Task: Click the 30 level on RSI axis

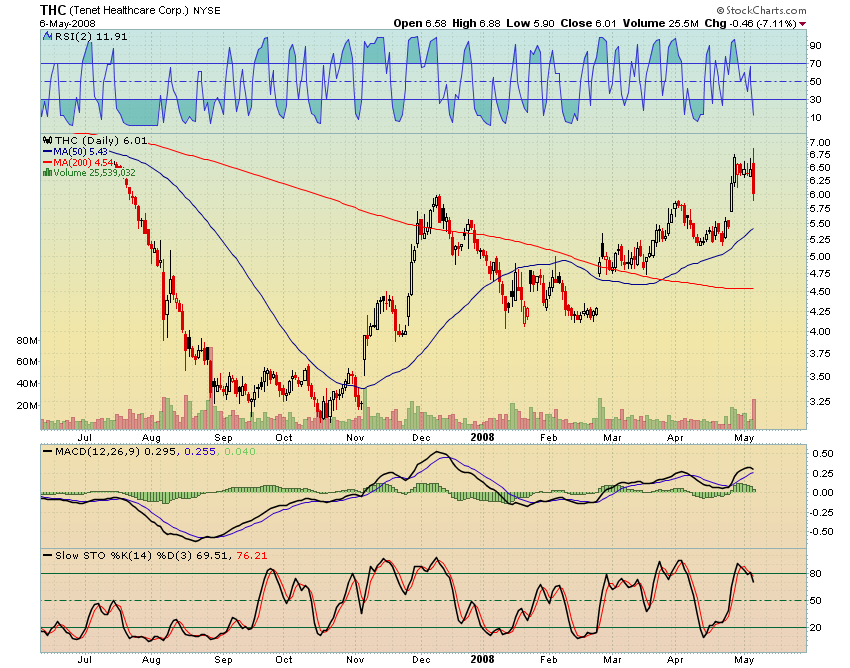Action: [x=815, y=99]
